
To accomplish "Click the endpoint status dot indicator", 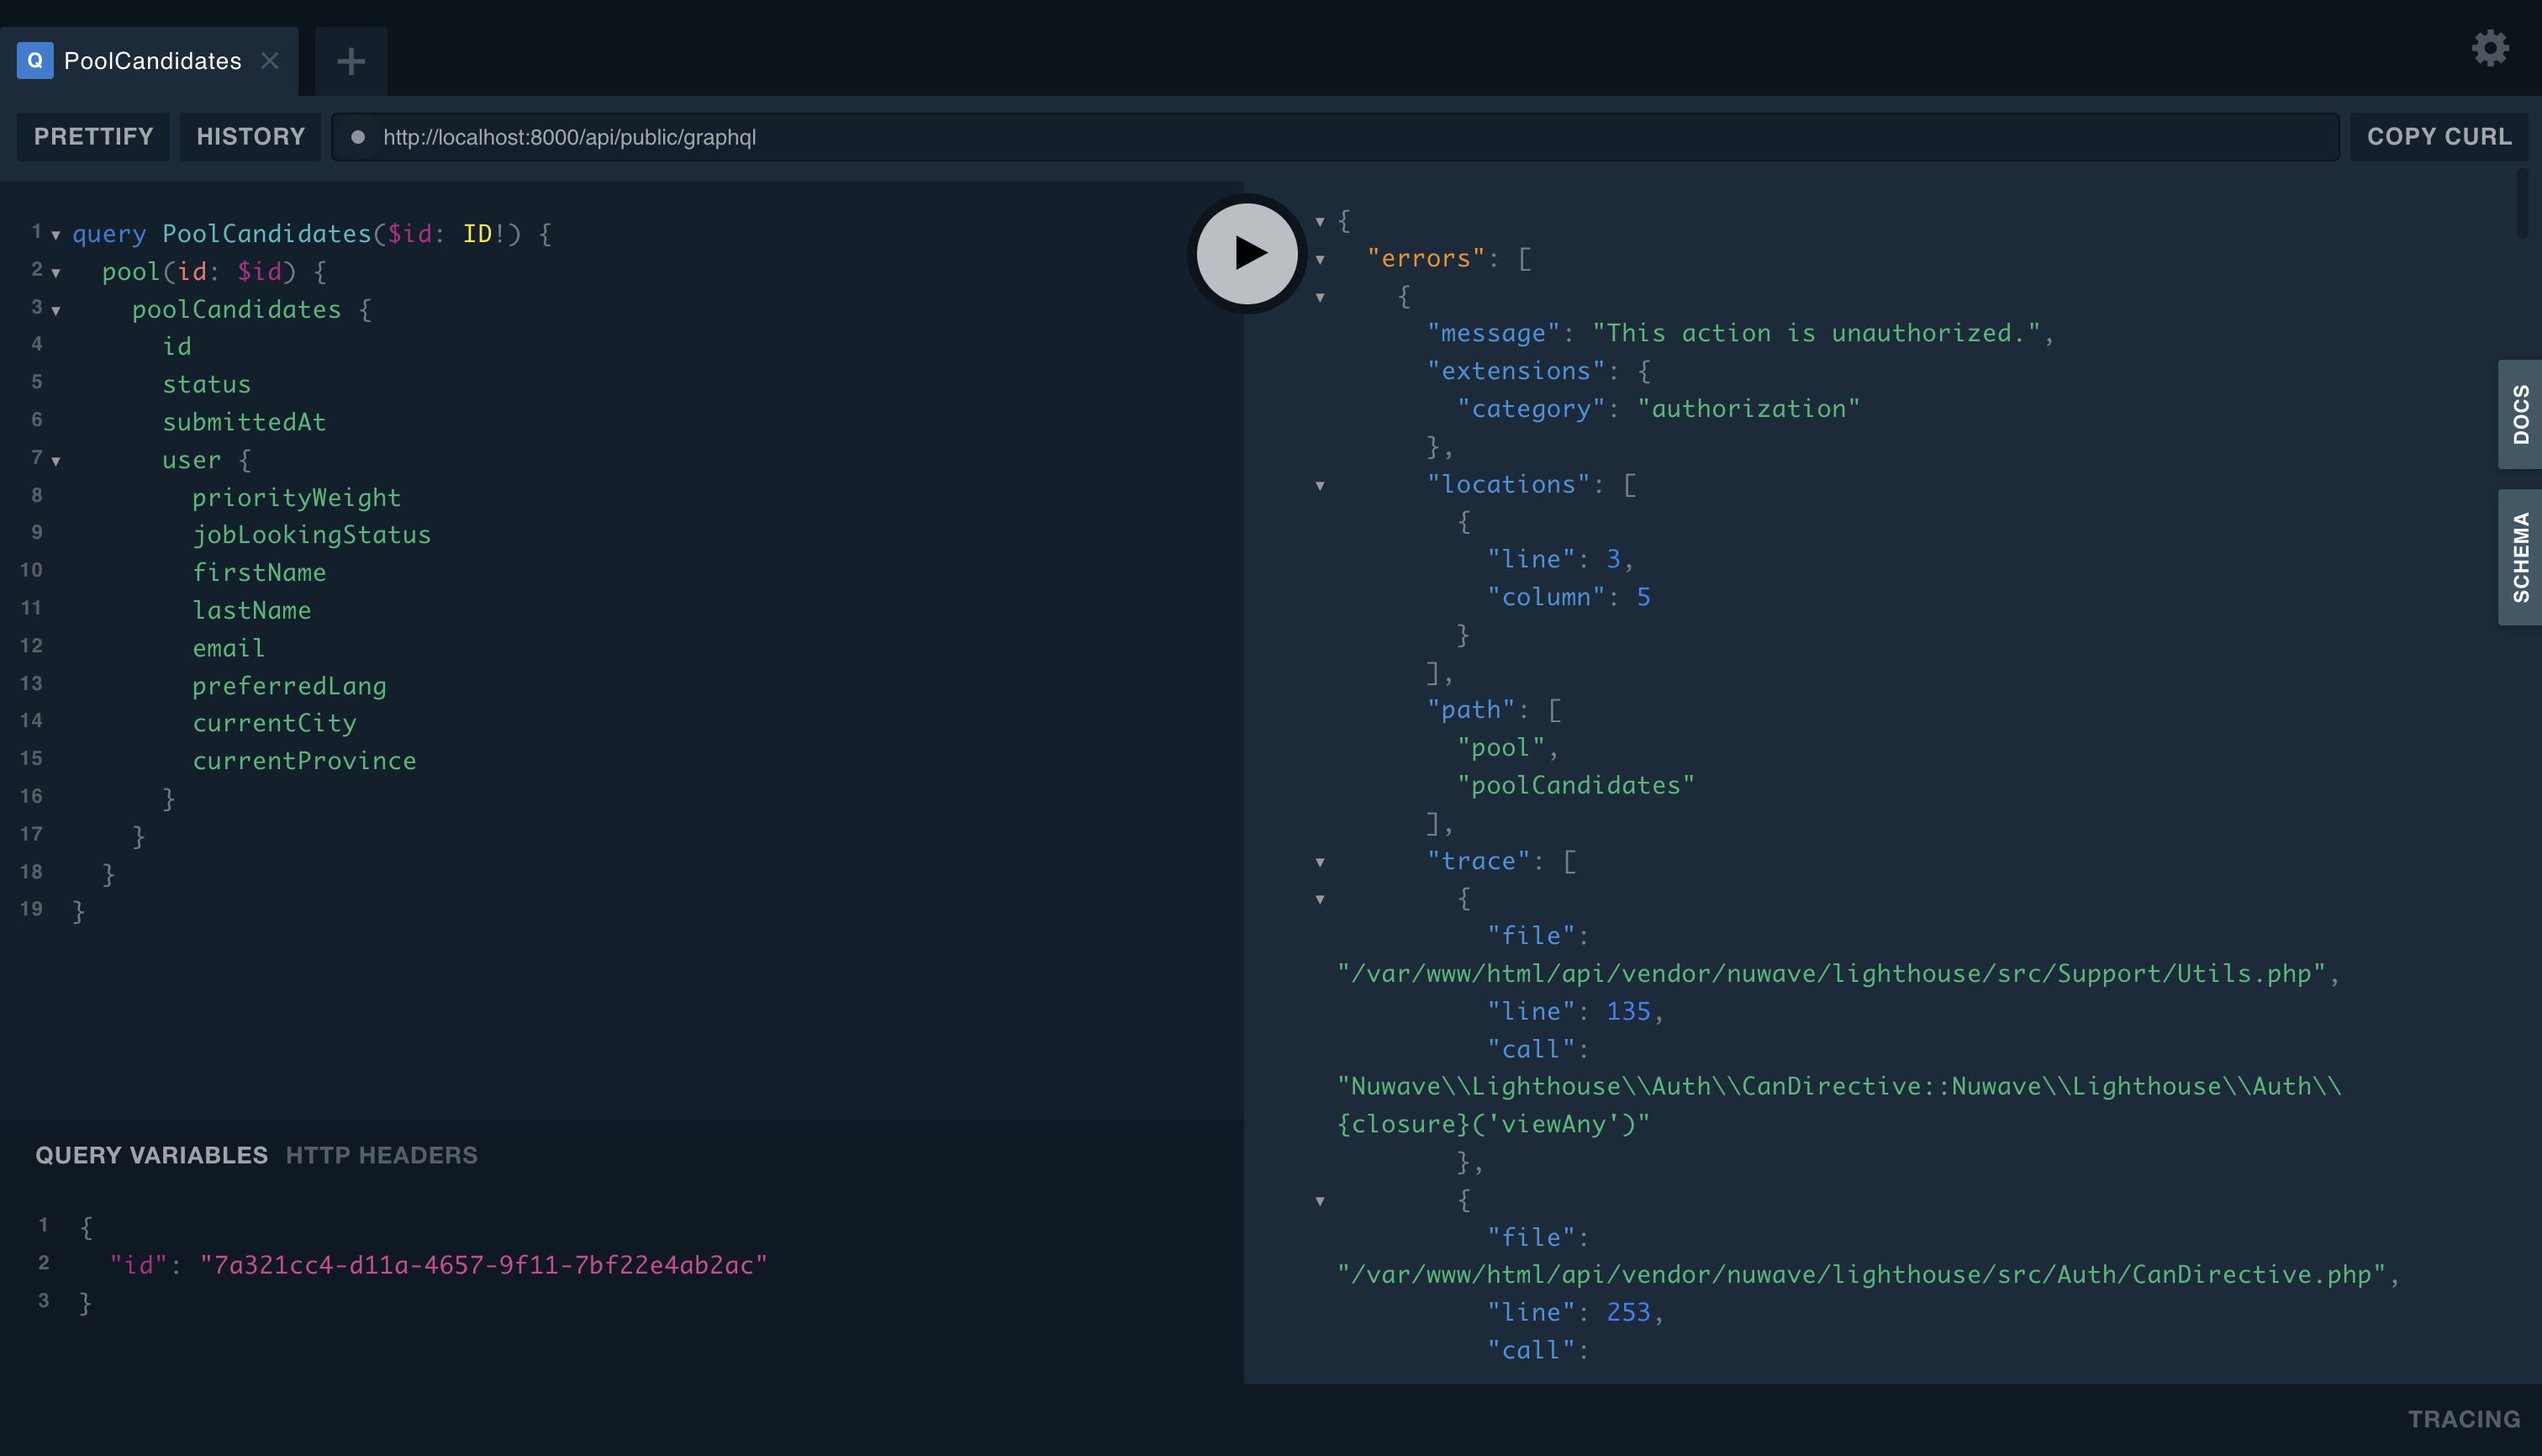I will click(357, 137).
